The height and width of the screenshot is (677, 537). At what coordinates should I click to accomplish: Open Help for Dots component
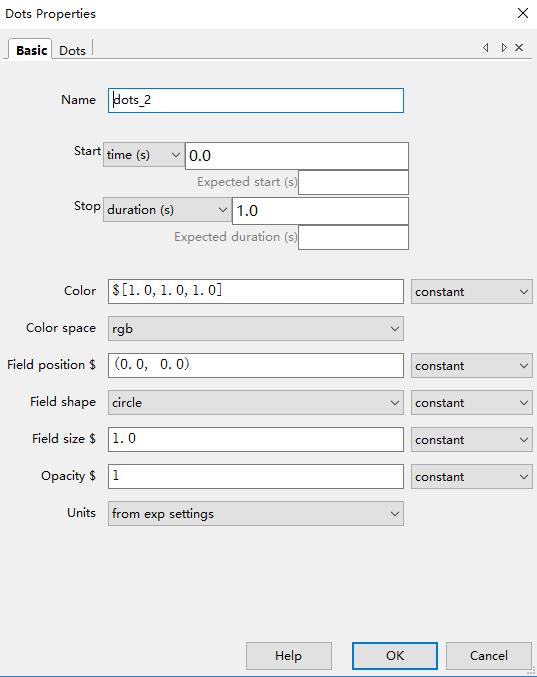coord(288,655)
